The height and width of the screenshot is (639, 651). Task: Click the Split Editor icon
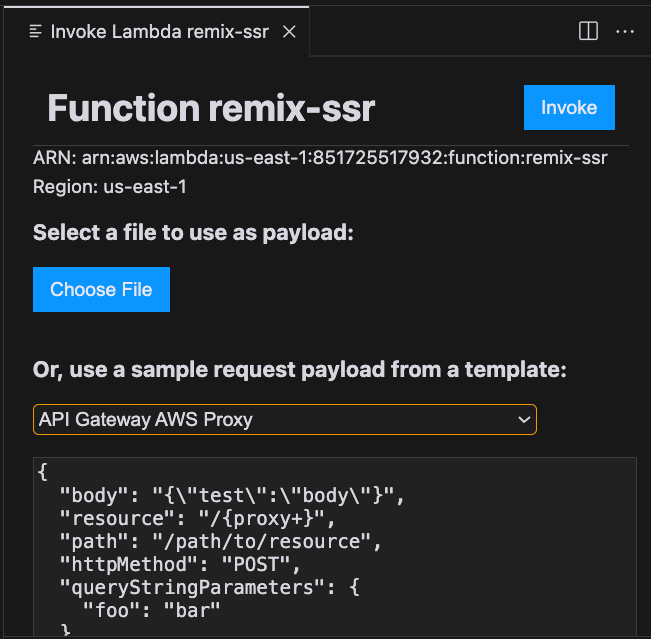(x=589, y=31)
